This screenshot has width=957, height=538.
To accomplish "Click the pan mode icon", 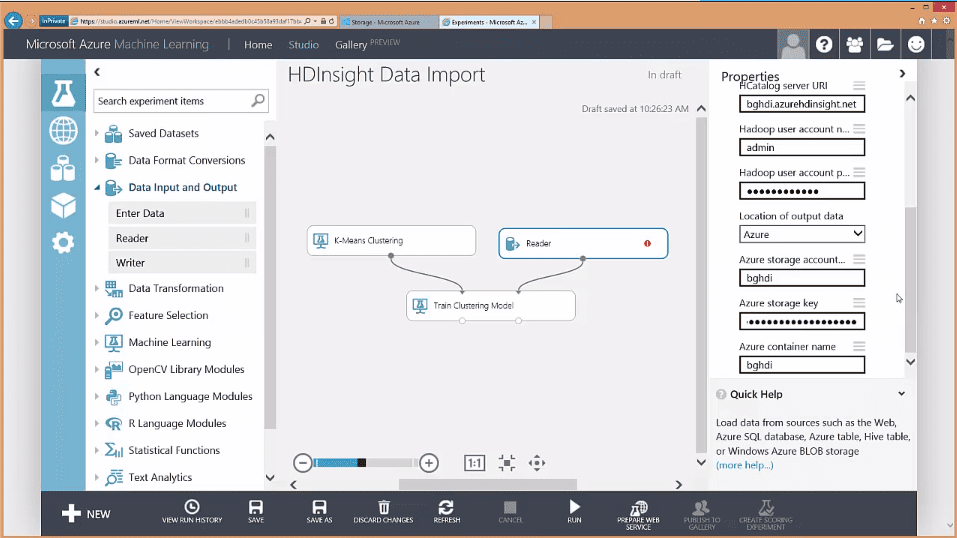I will pos(537,463).
